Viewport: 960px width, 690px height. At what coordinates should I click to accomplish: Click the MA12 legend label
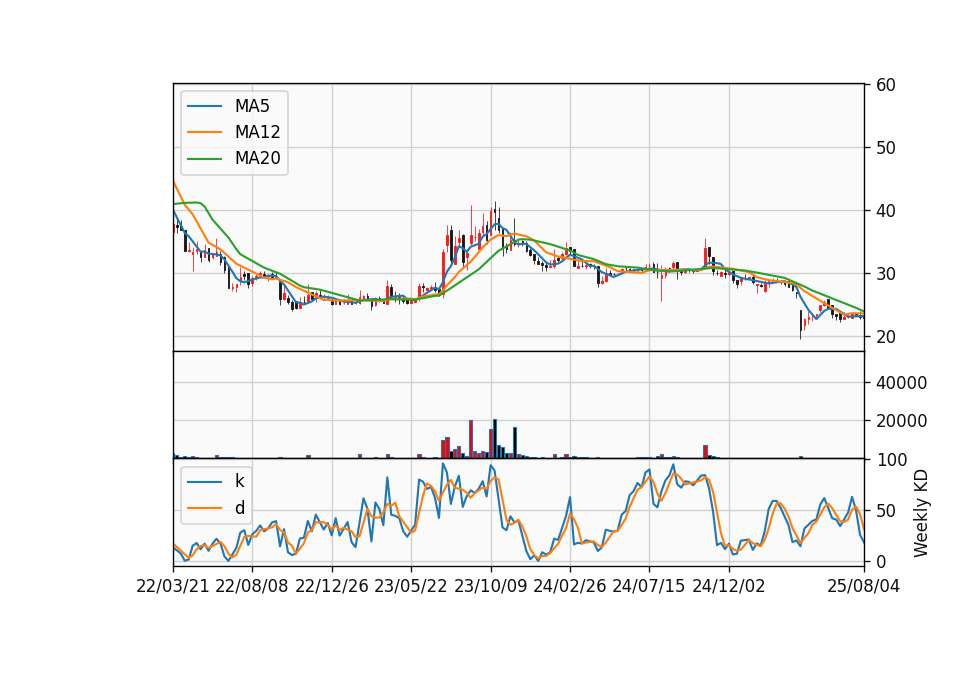point(257,132)
